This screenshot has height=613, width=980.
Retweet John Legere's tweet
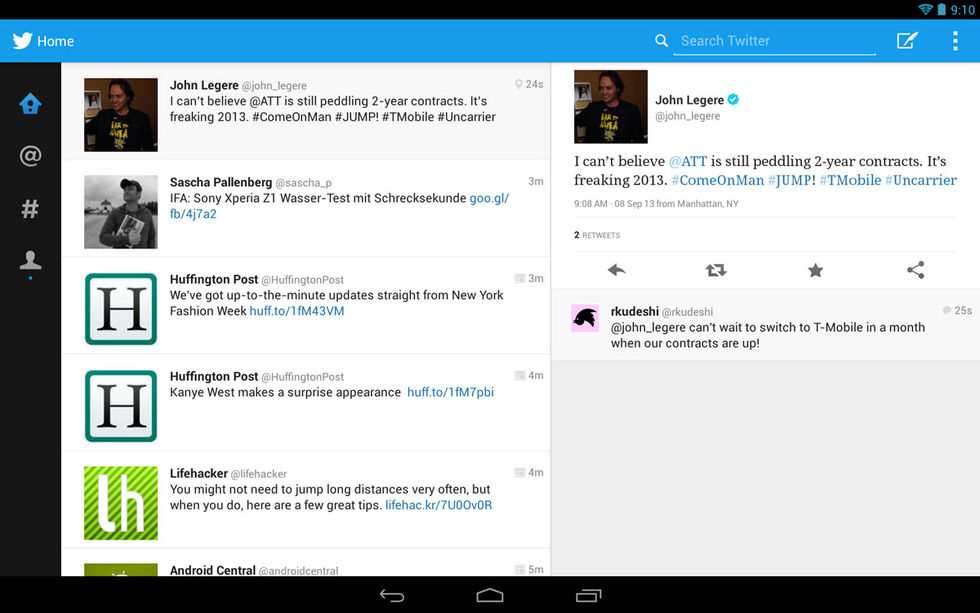click(716, 270)
